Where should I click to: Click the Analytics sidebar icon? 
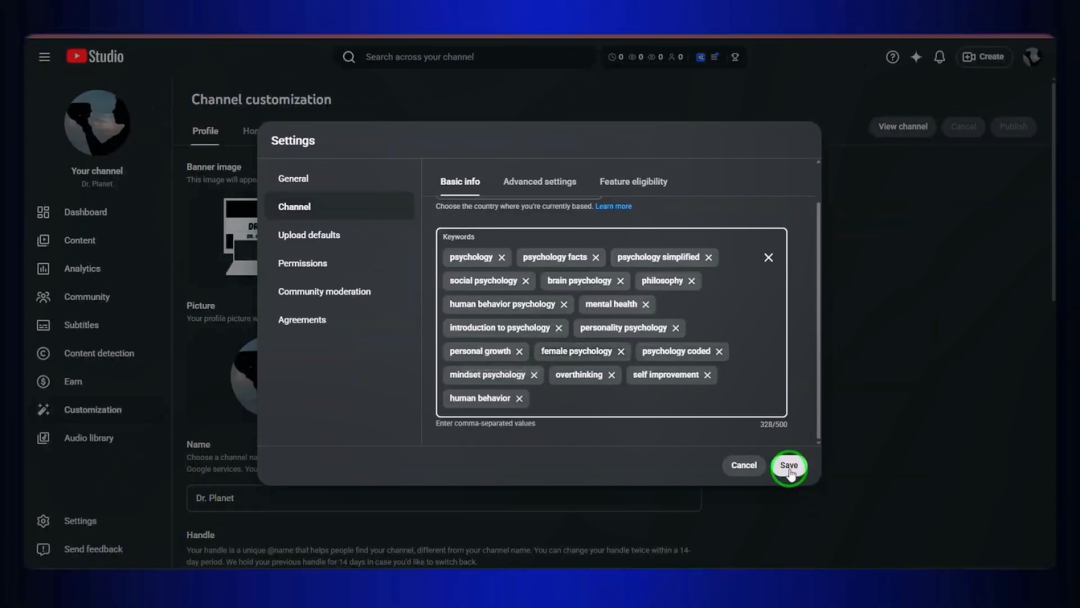pyautogui.click(x=43, y=269)
